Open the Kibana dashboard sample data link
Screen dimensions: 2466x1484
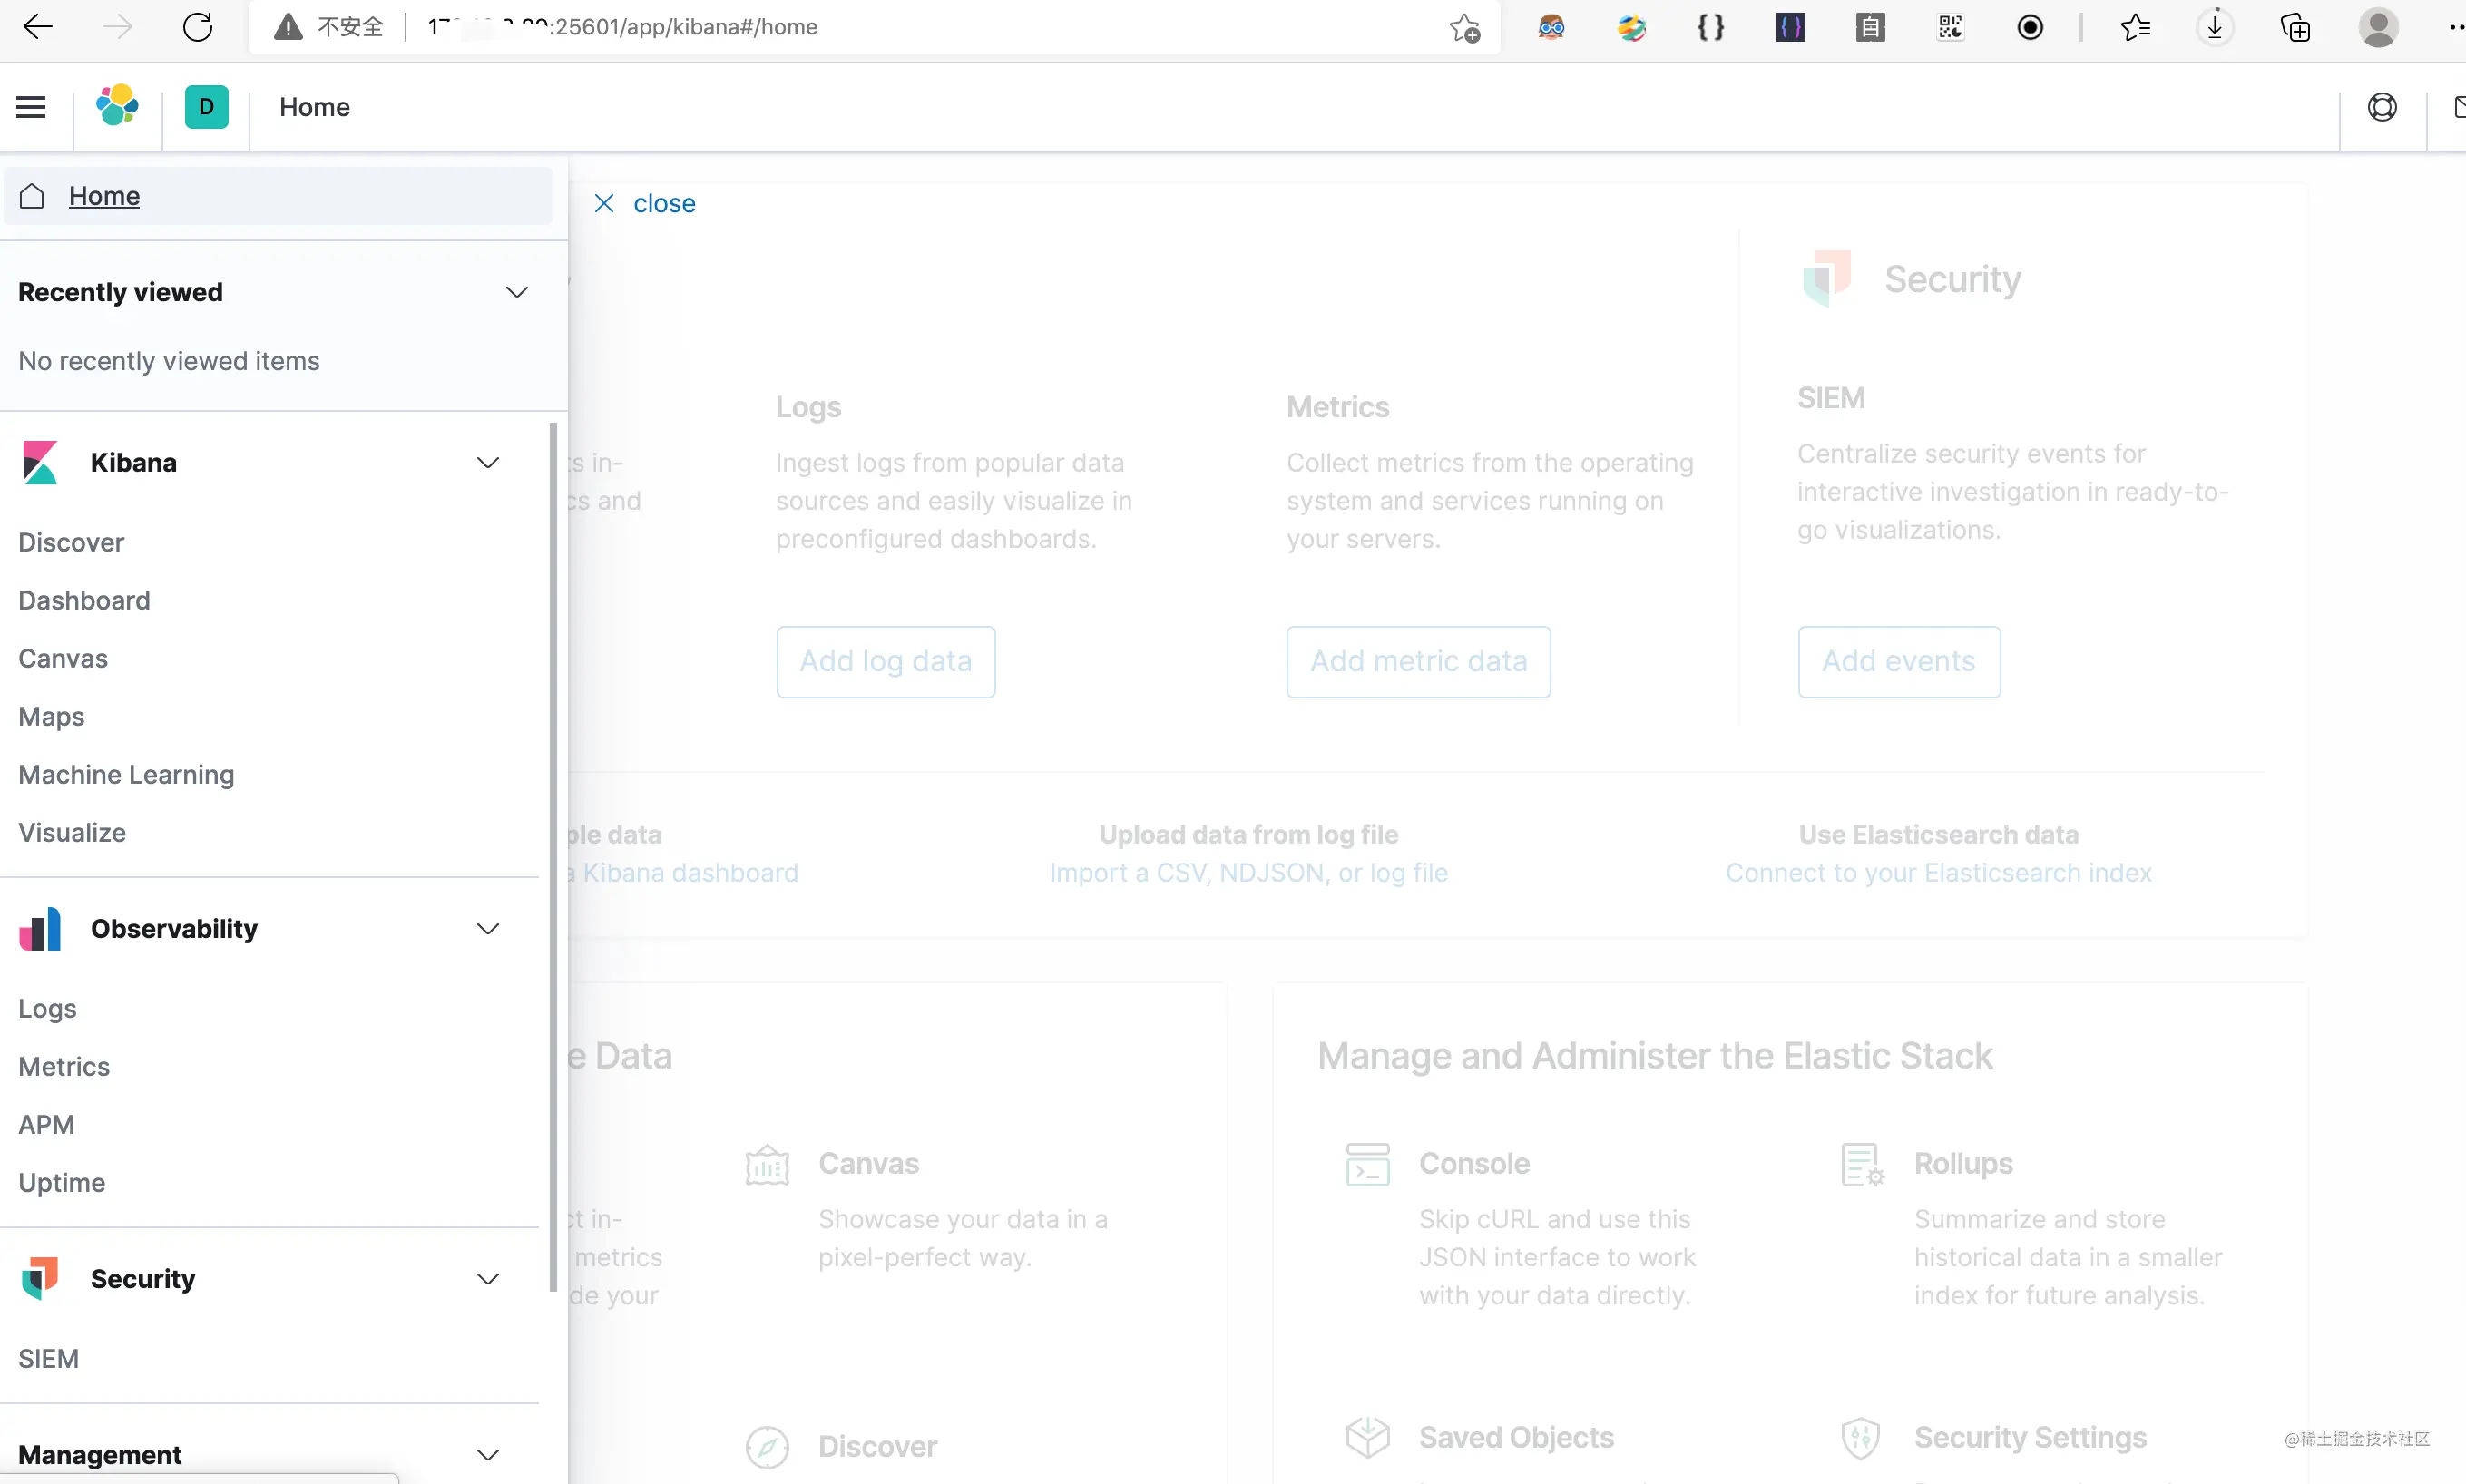[x=684, y=872]
